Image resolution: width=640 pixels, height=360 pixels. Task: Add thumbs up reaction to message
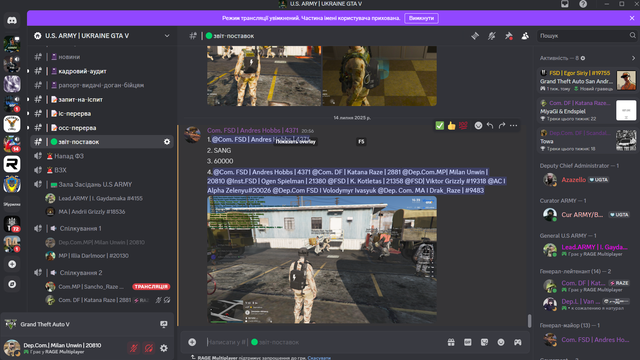[x=451, y=126]
